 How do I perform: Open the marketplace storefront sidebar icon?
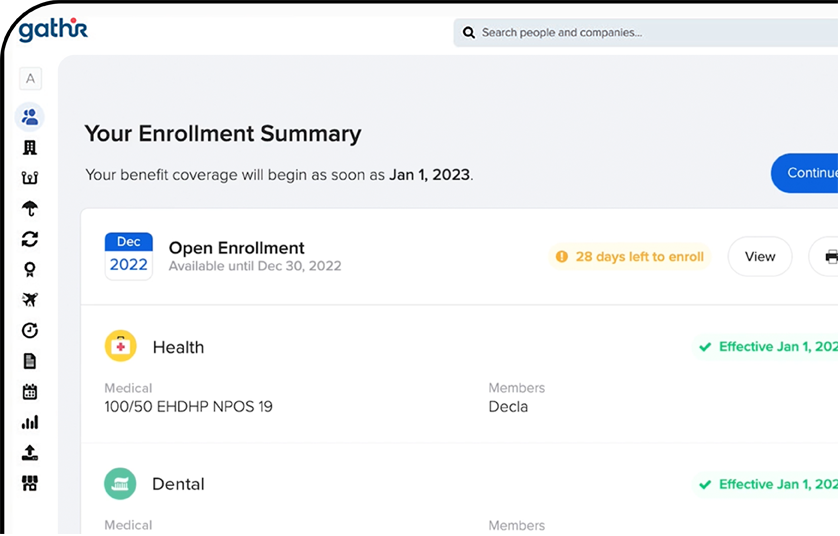pyautogui.click(x=30, y=483)
